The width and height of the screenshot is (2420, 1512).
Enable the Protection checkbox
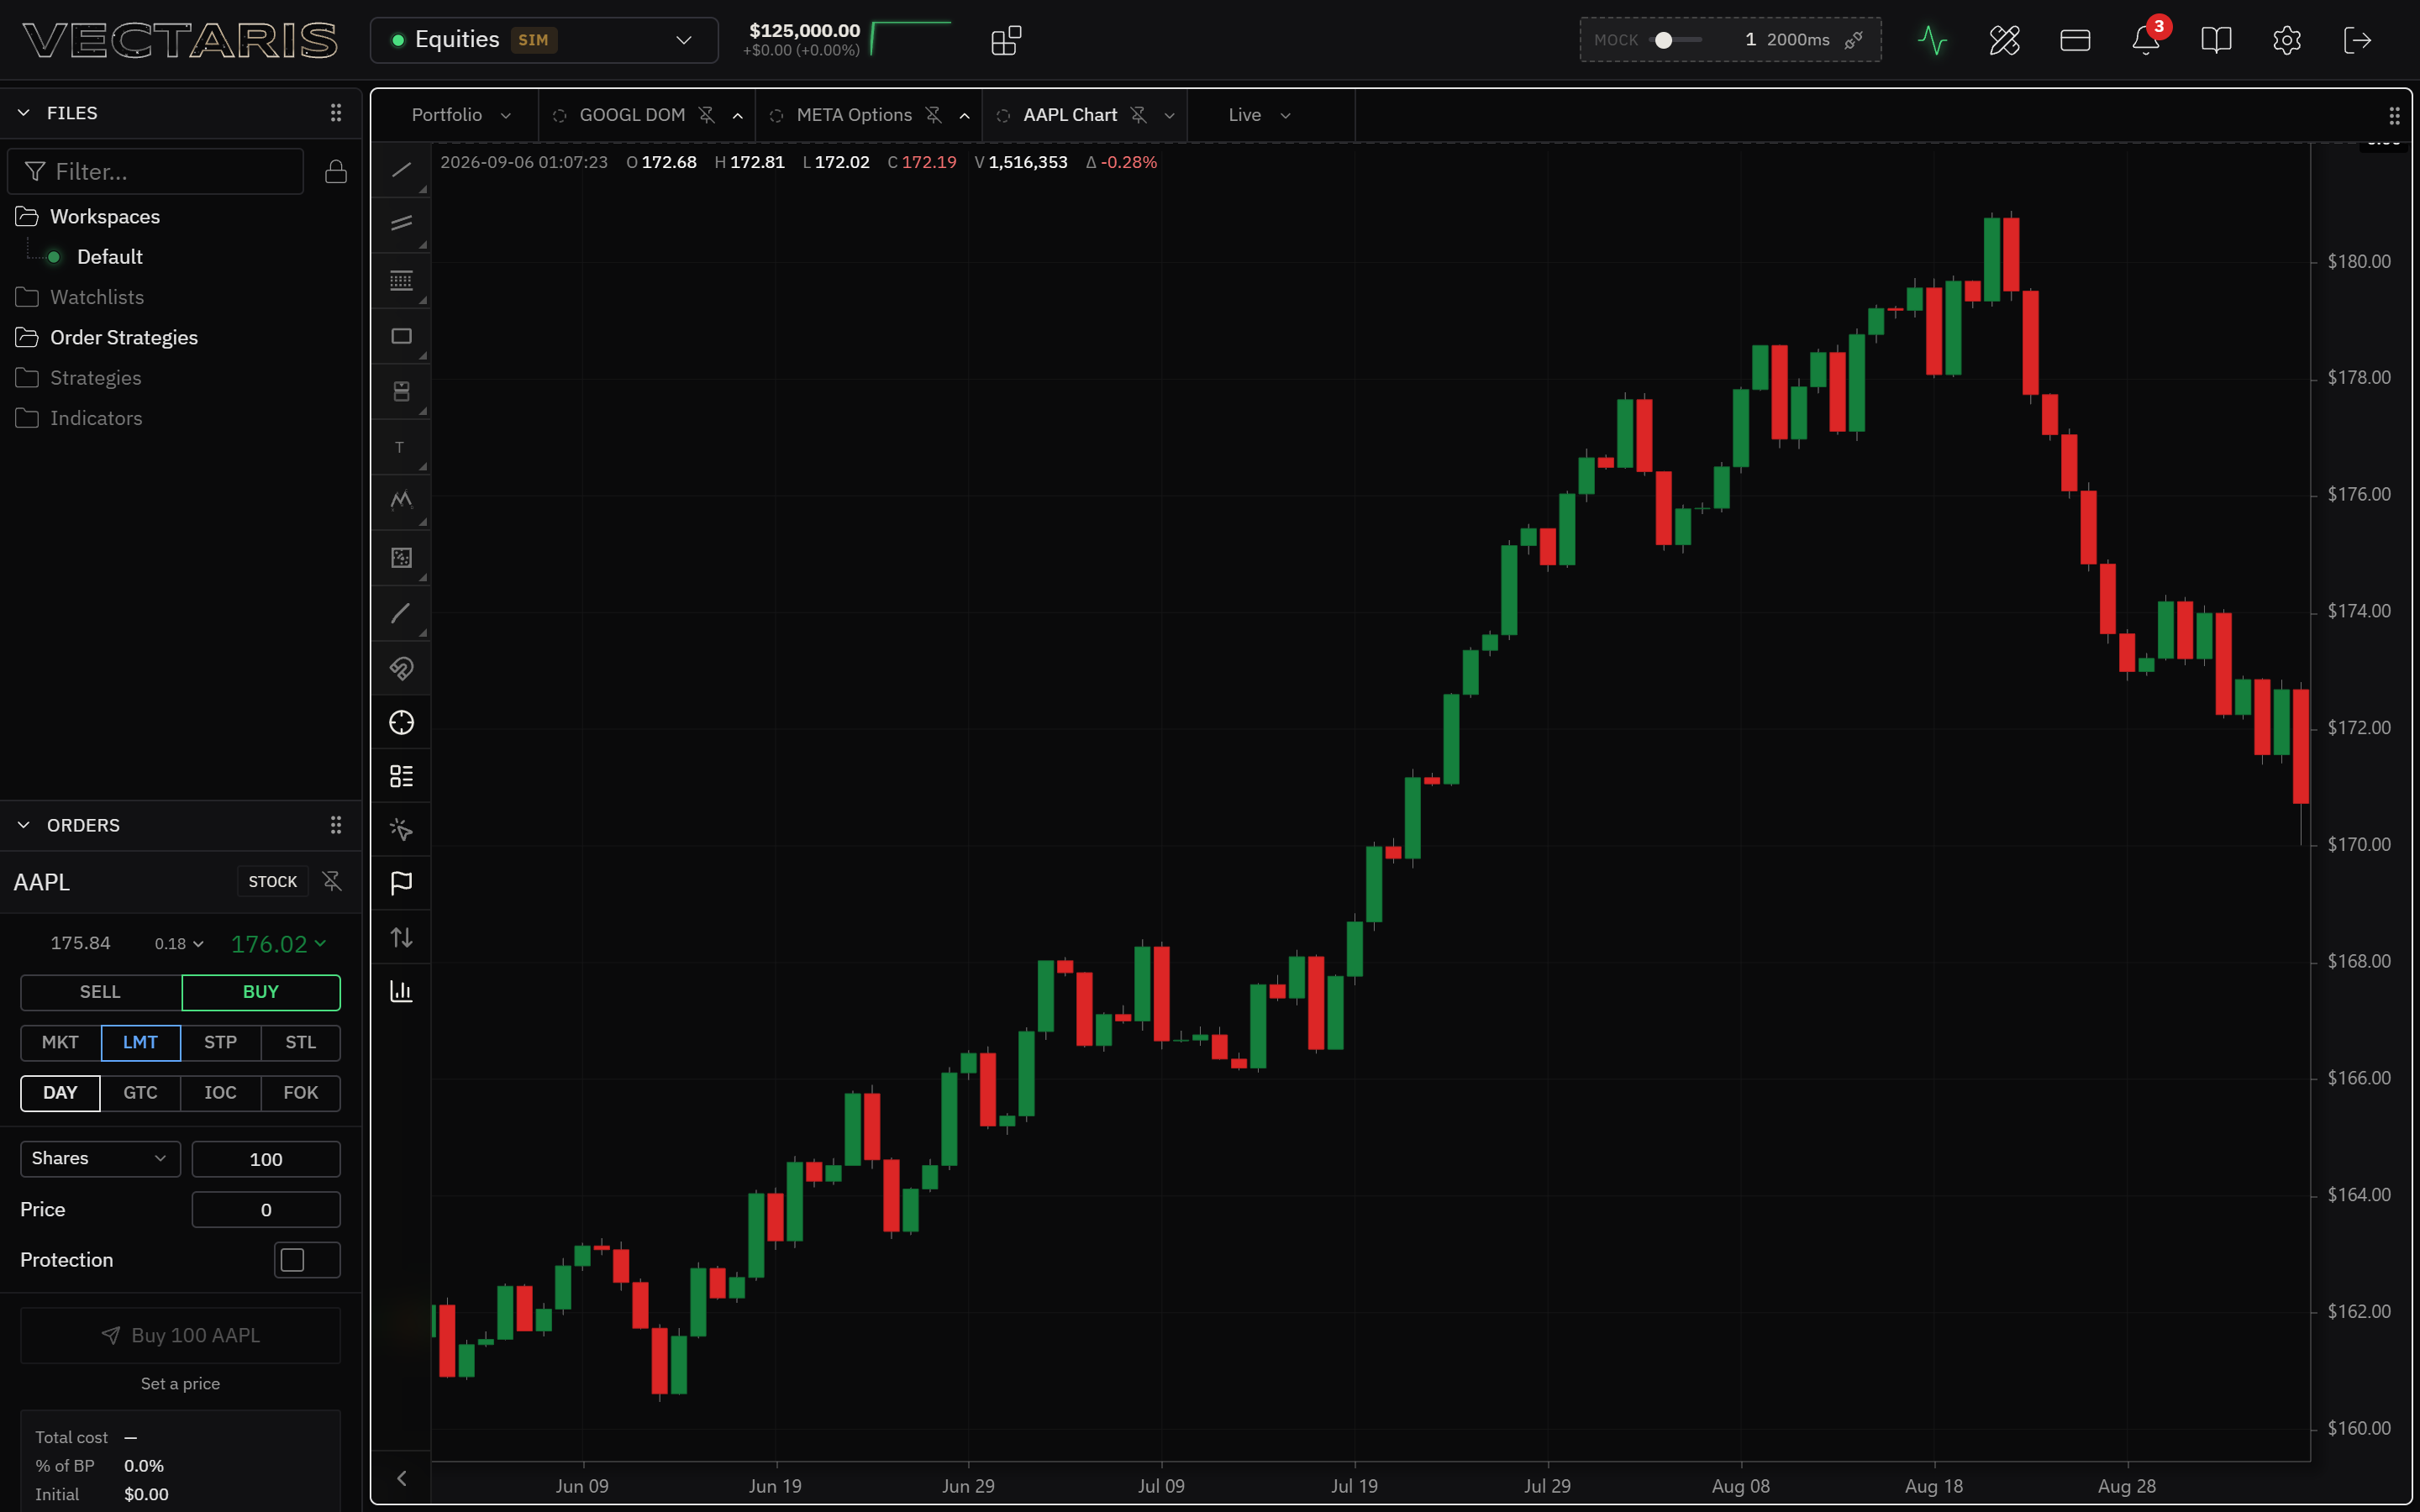tap(292, 1260)
